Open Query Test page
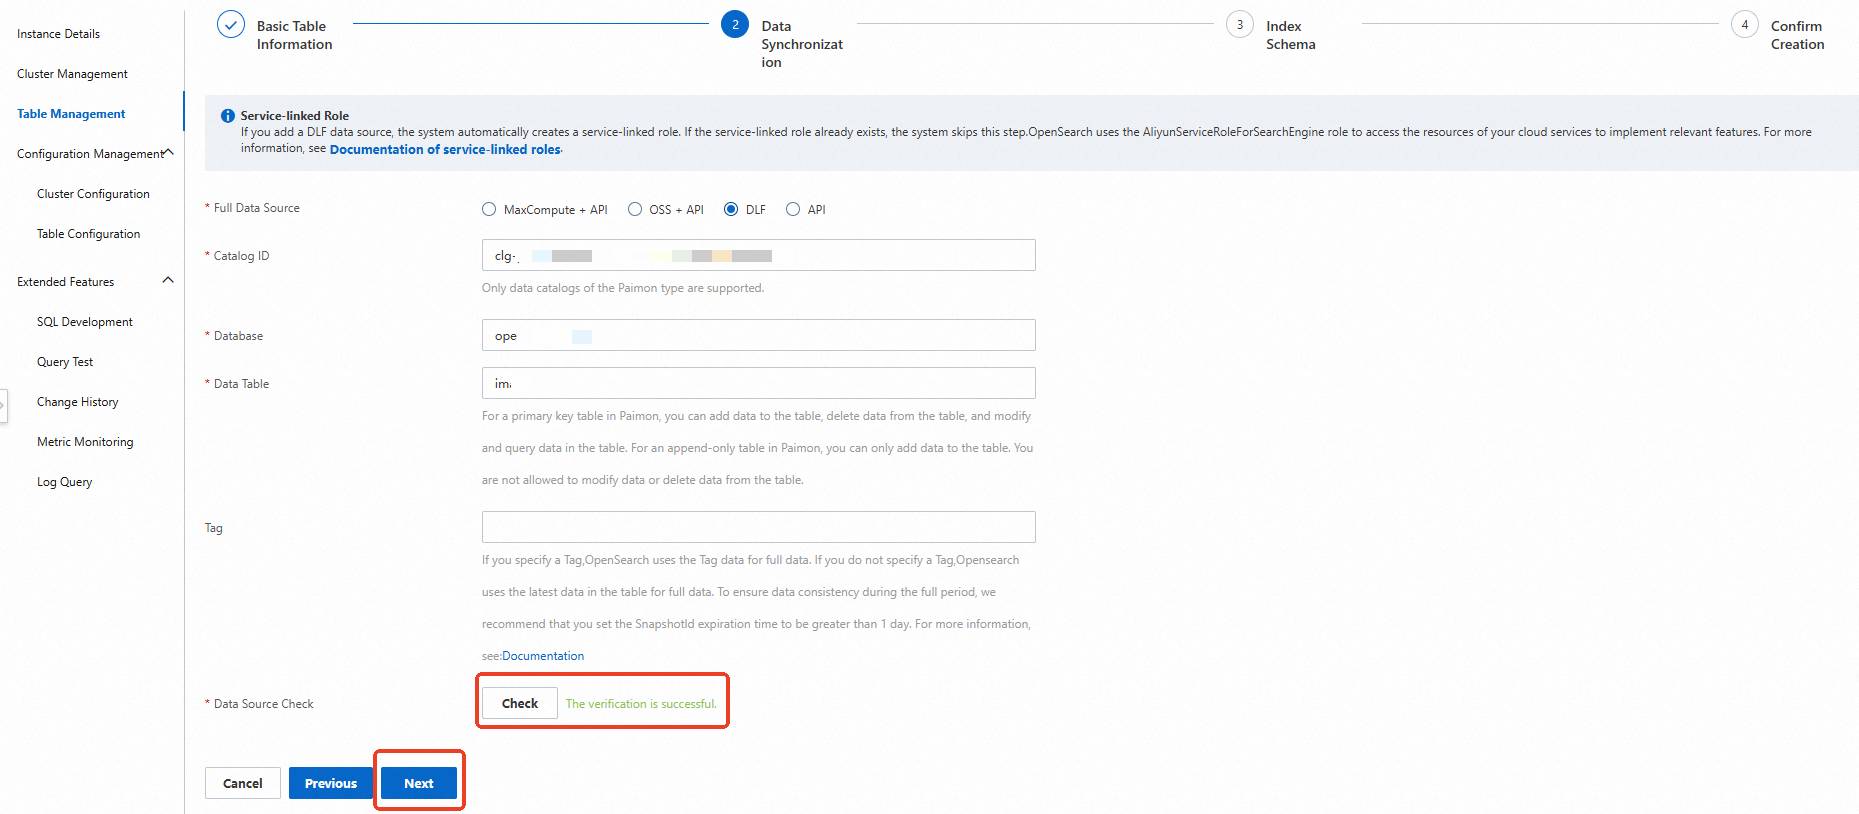Screen dimensions: 1859x814 65,362
